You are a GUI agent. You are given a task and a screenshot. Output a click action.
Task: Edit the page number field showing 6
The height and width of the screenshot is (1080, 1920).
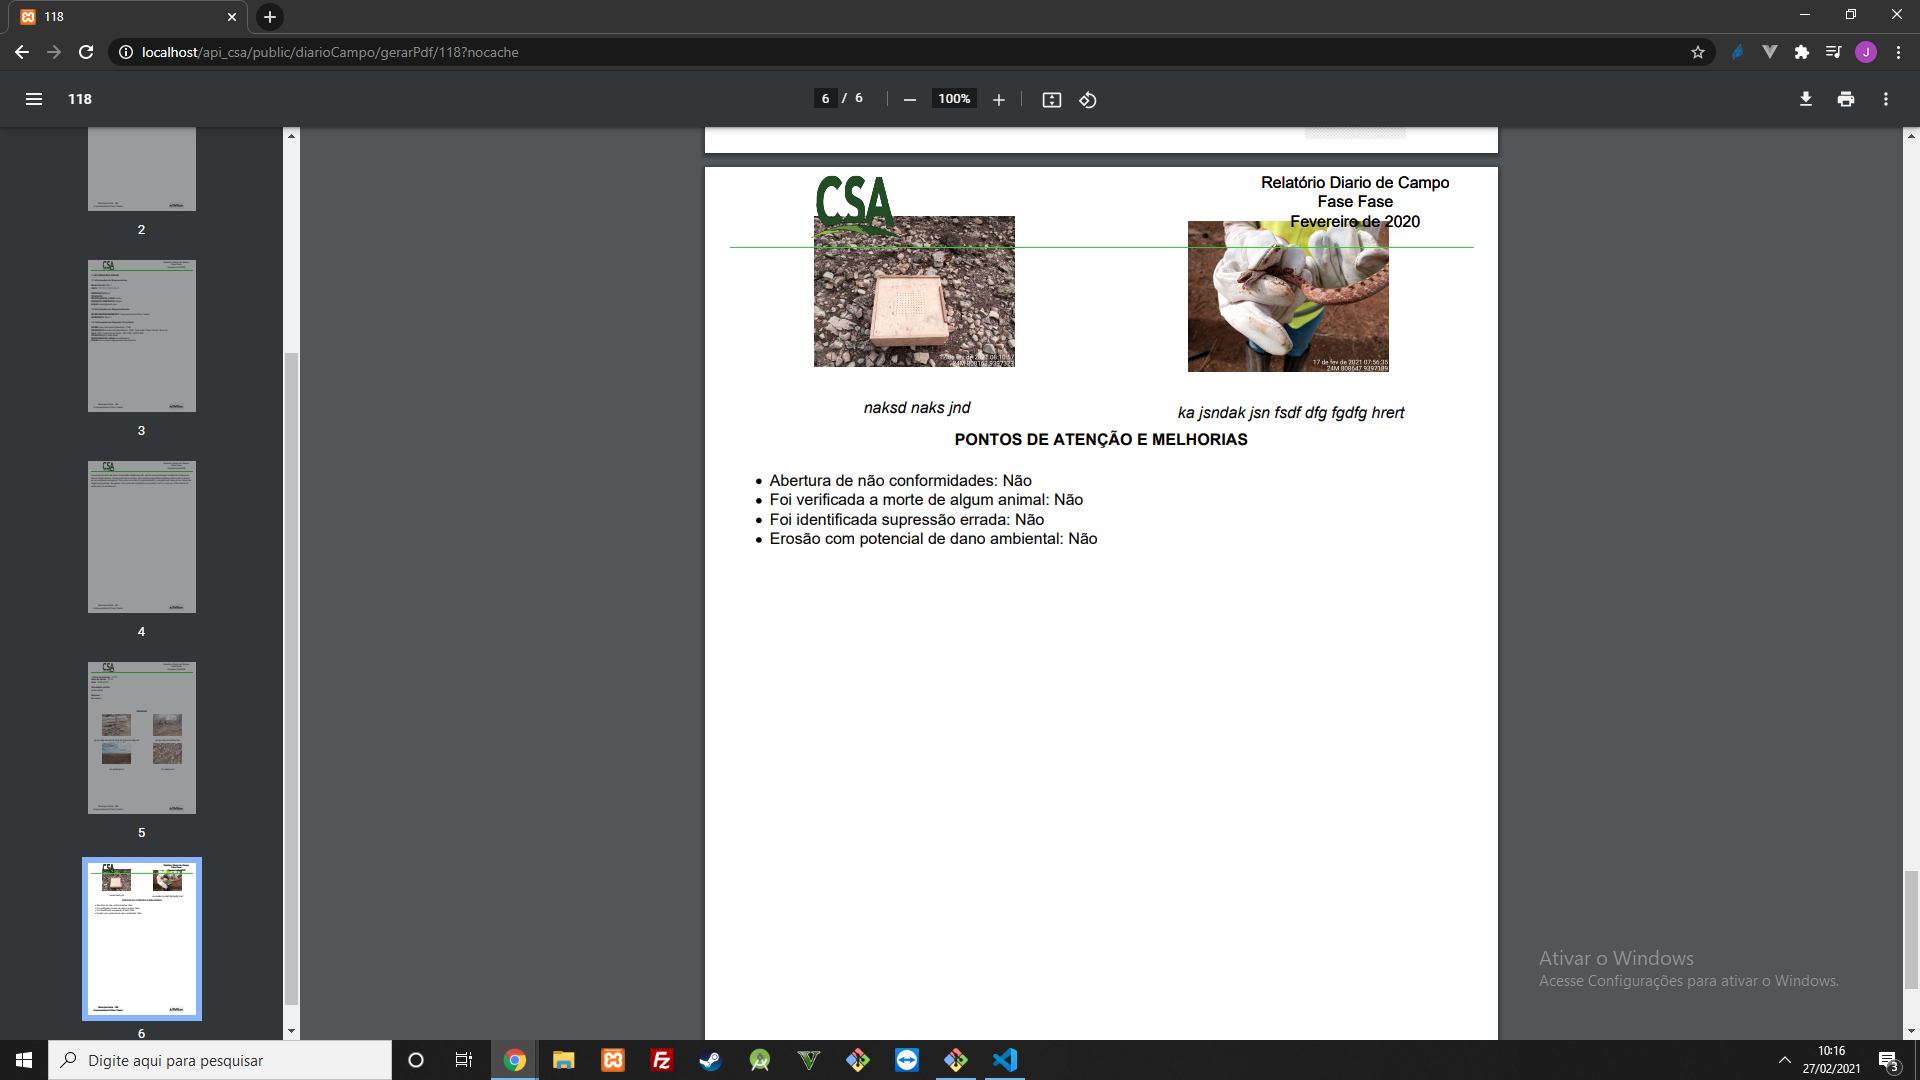[825, 98]
